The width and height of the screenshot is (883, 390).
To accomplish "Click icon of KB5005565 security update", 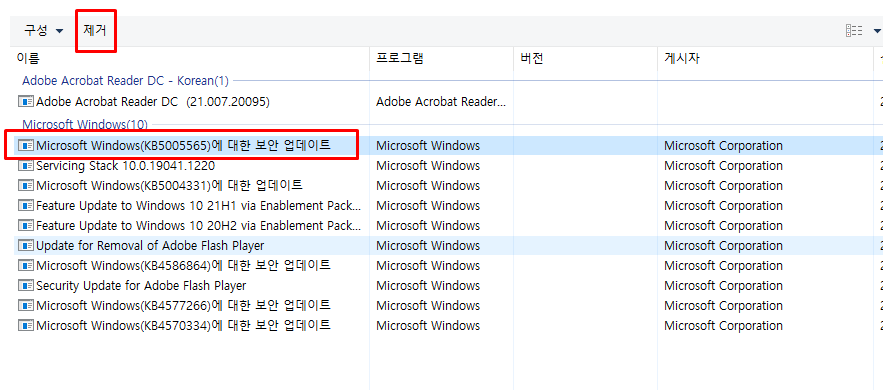I will (26, 146).
